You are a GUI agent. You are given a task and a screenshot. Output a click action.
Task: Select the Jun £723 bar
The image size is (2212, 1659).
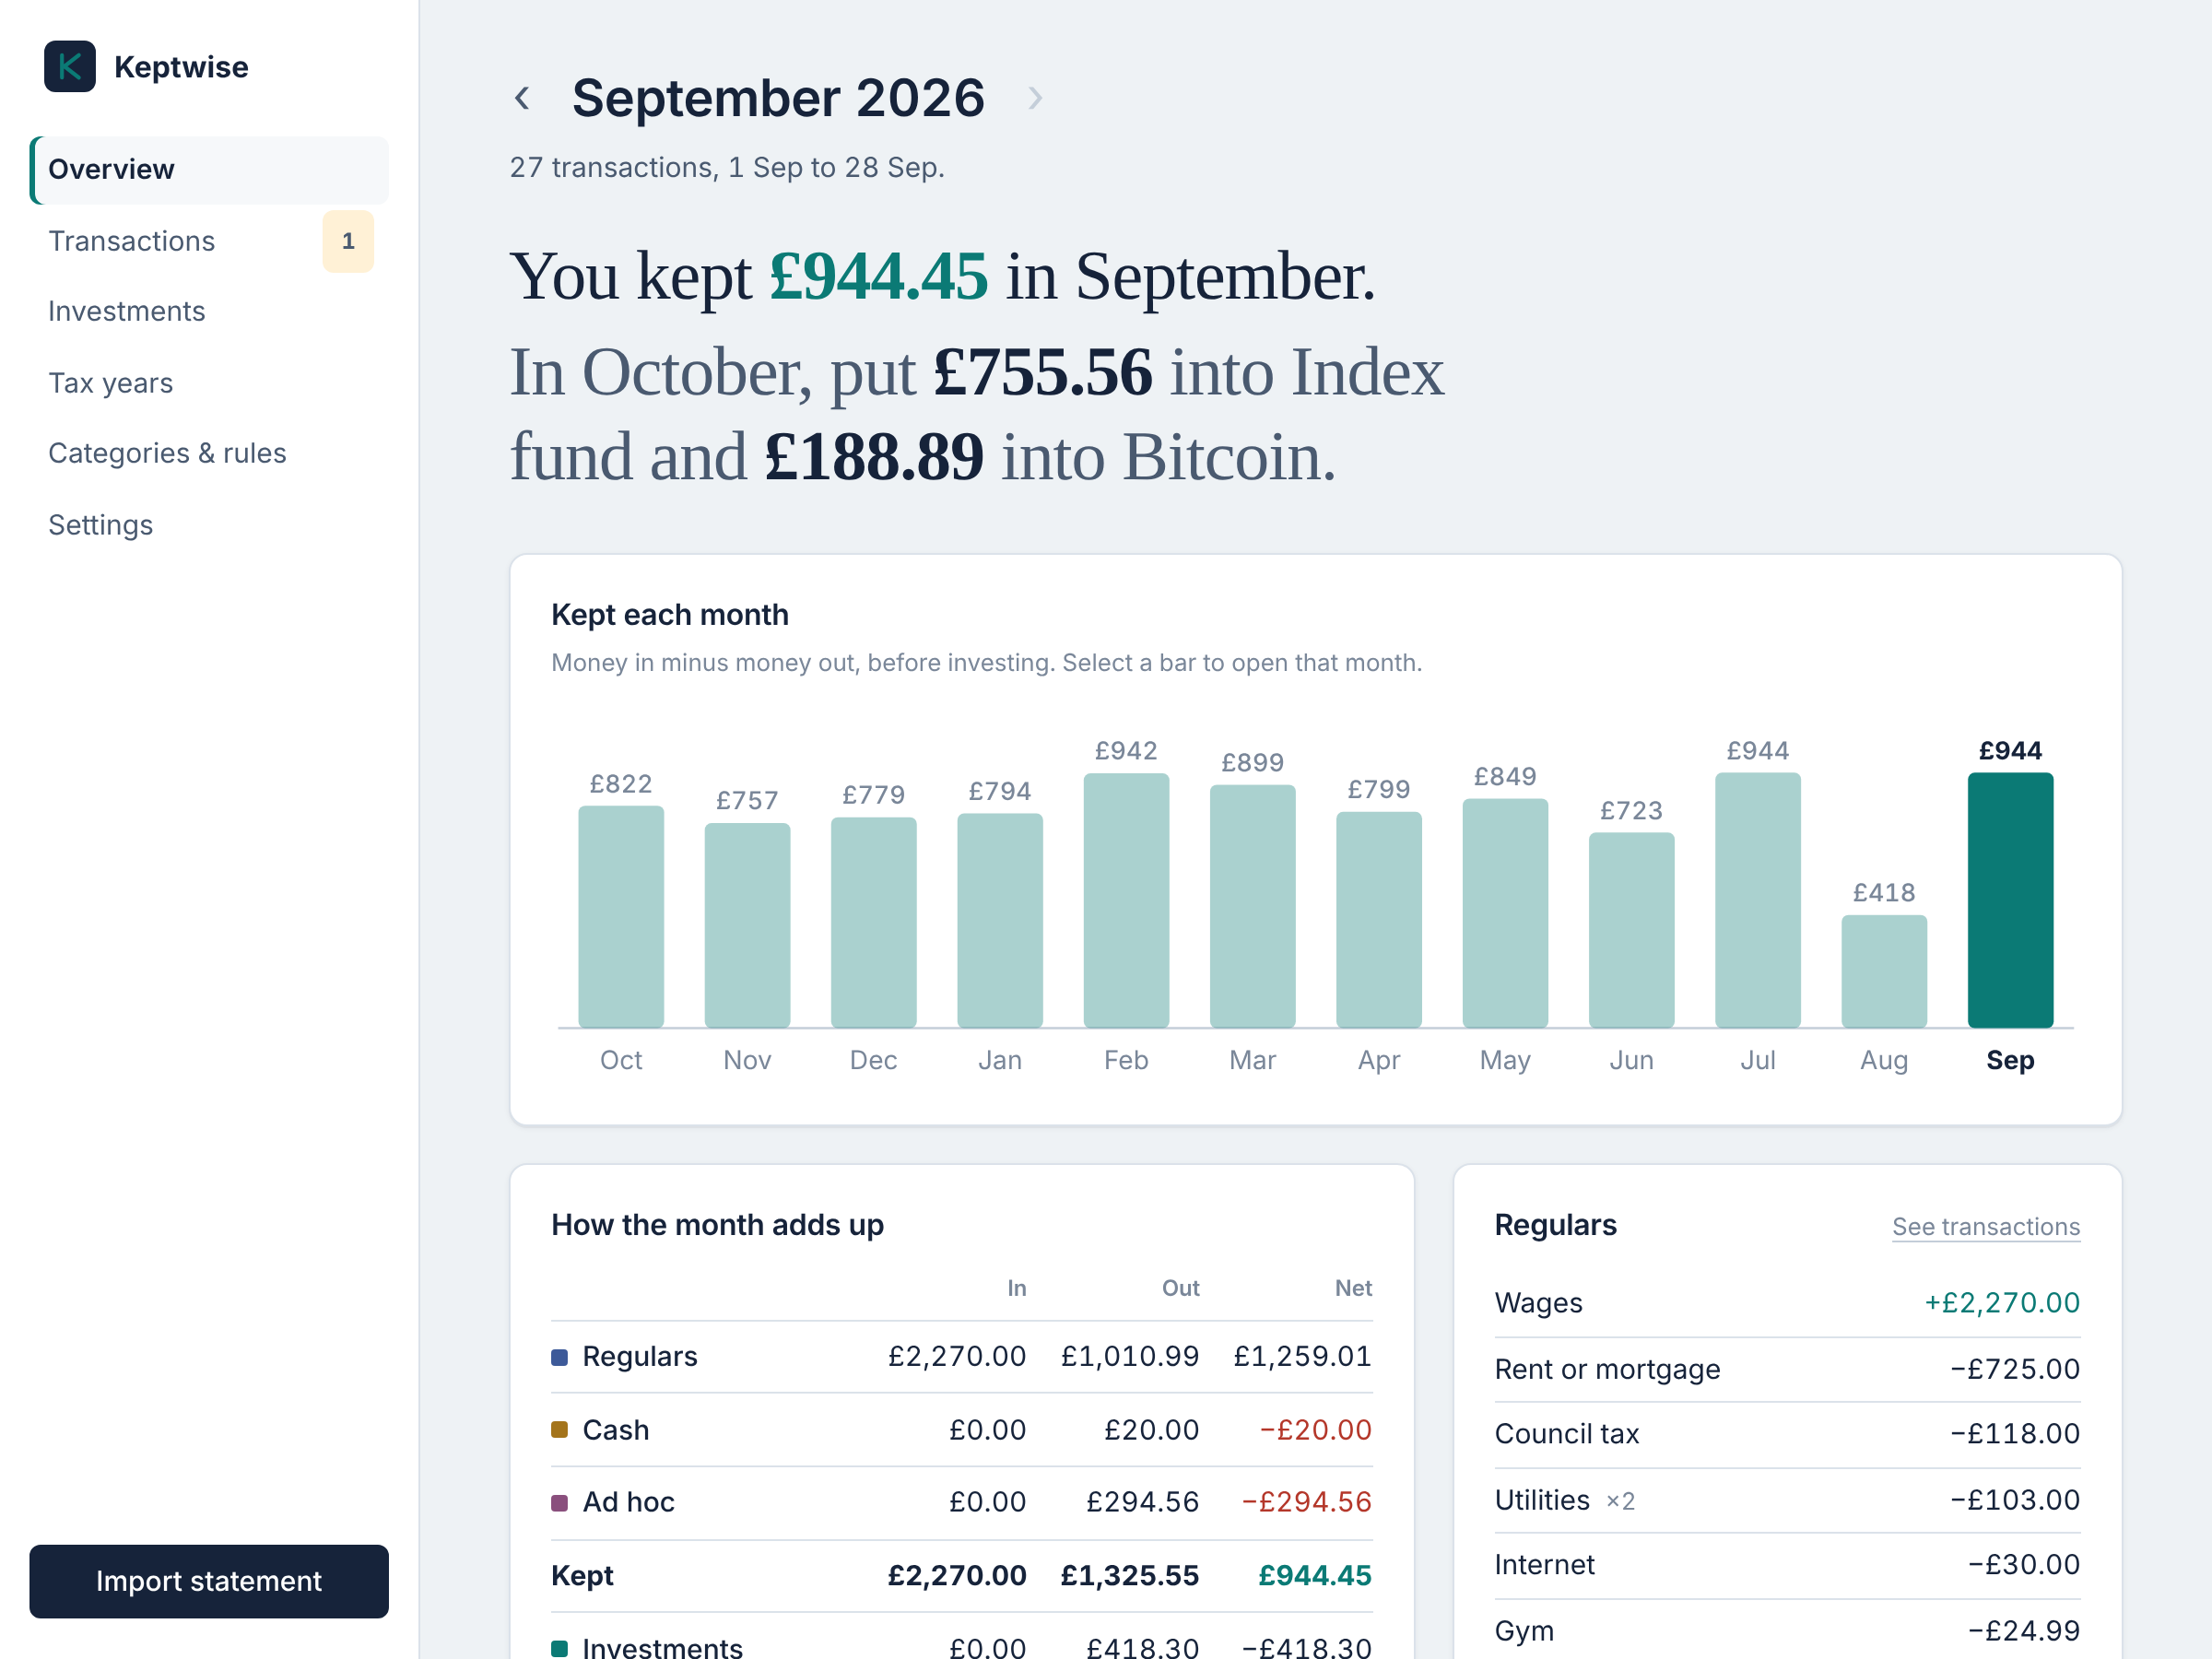point(1632,930)
